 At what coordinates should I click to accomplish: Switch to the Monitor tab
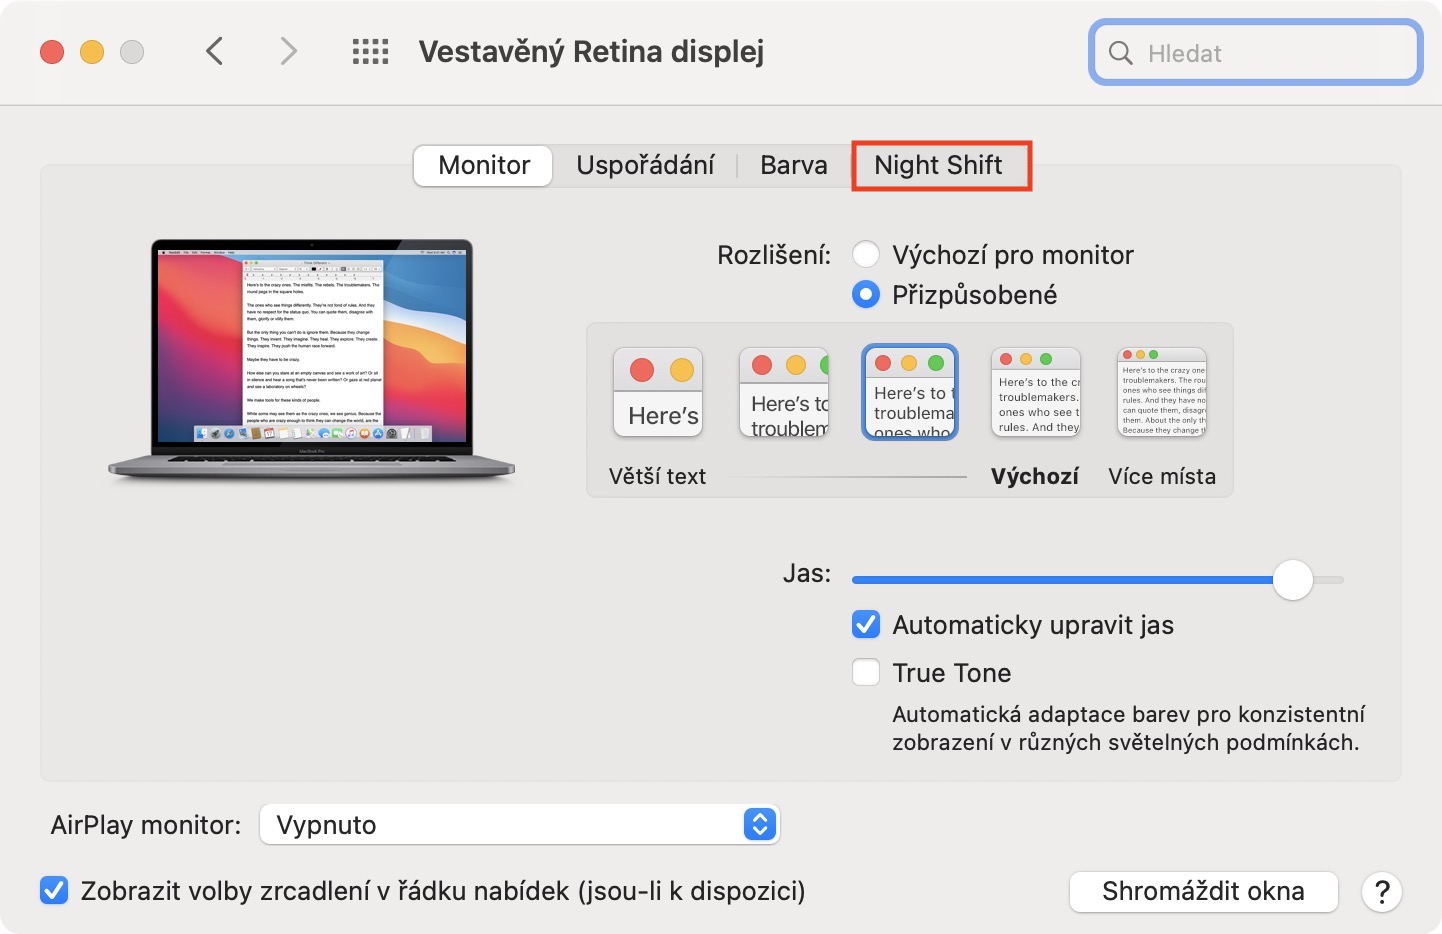[x=484, y=165]
